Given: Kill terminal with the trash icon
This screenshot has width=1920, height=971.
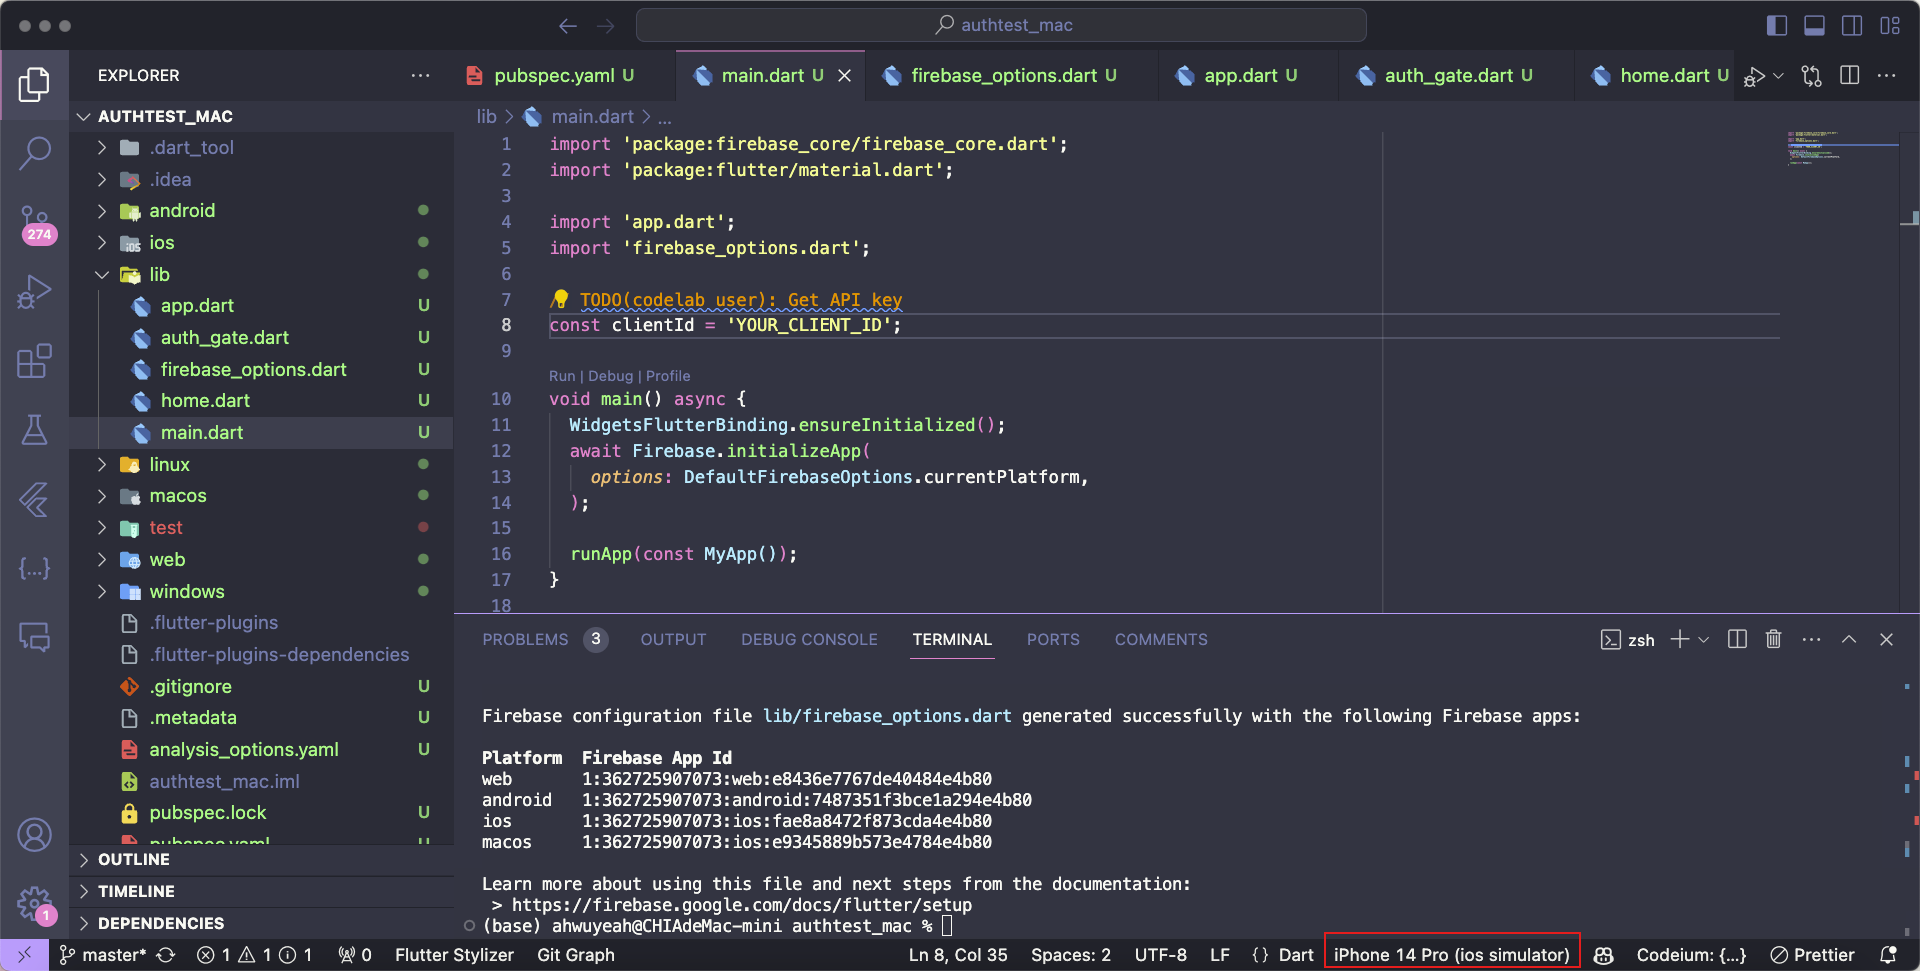Looking at the screenshot, I should tap(1773, 639).
